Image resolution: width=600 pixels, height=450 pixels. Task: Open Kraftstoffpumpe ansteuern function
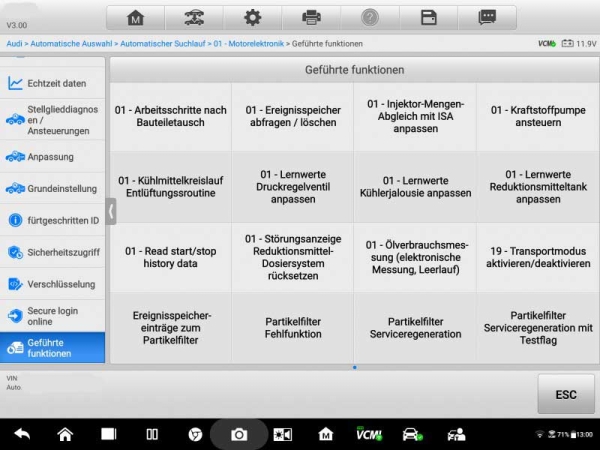[536, 116]
